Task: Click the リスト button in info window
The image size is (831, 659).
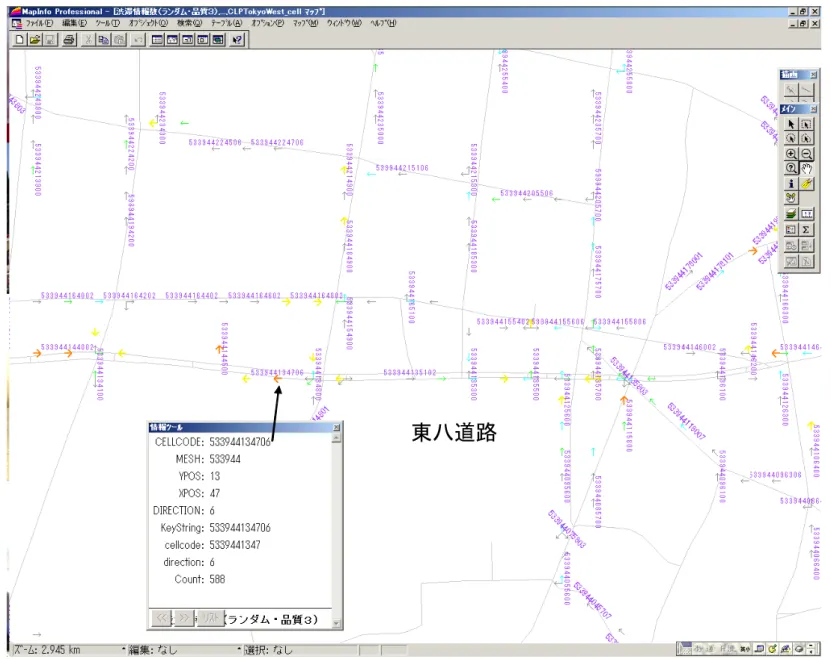Action: (211, 618)
